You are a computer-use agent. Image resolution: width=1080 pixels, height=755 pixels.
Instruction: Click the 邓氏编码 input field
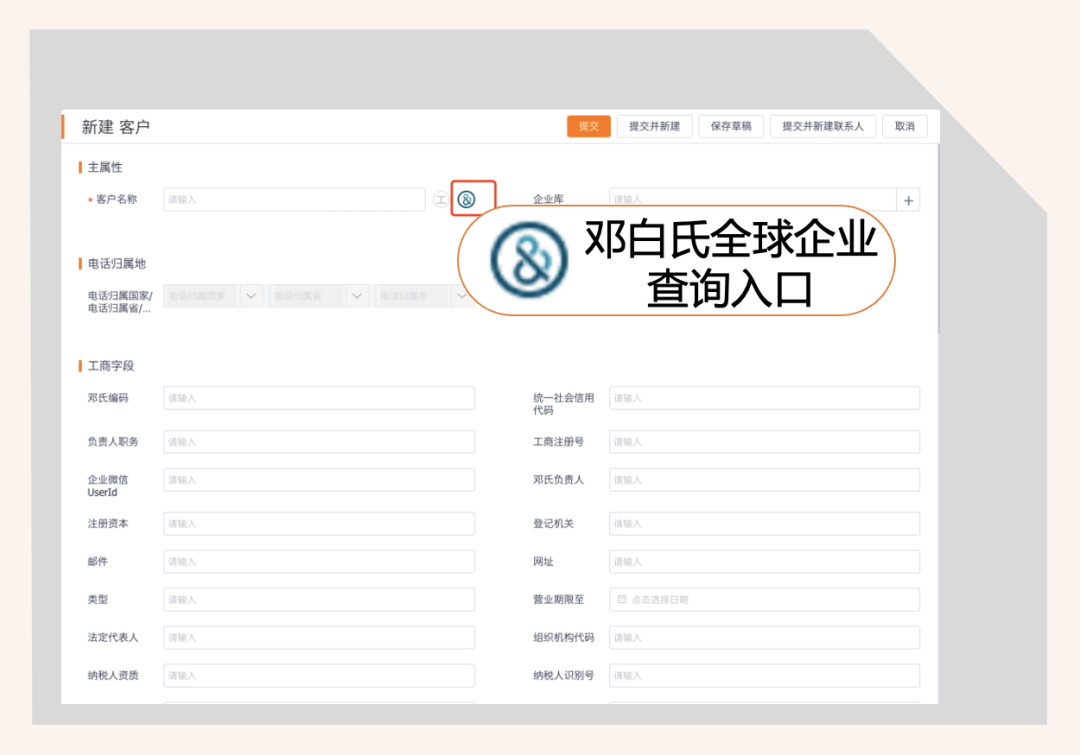(319, 398)
